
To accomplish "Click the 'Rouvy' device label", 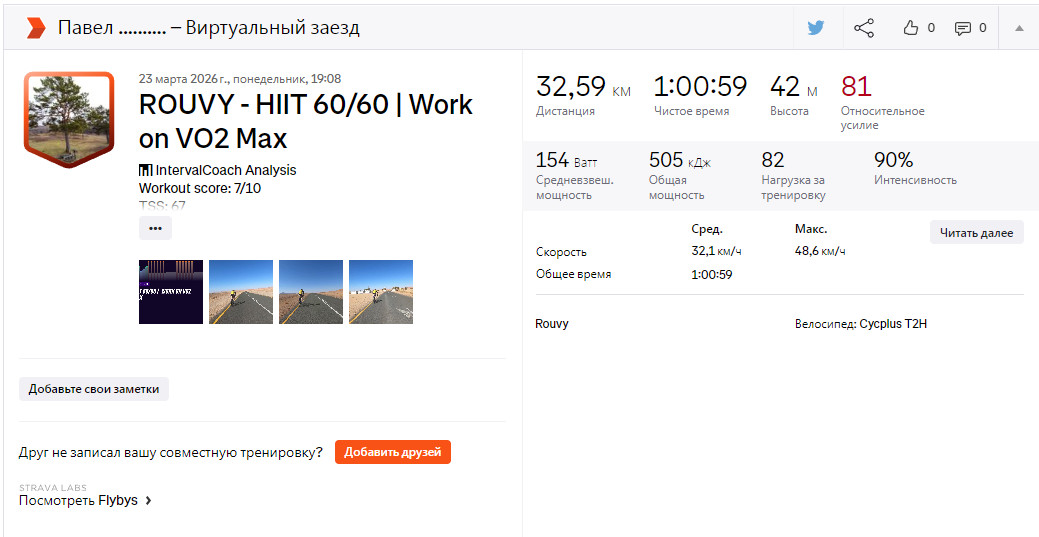I will [552, 324].
